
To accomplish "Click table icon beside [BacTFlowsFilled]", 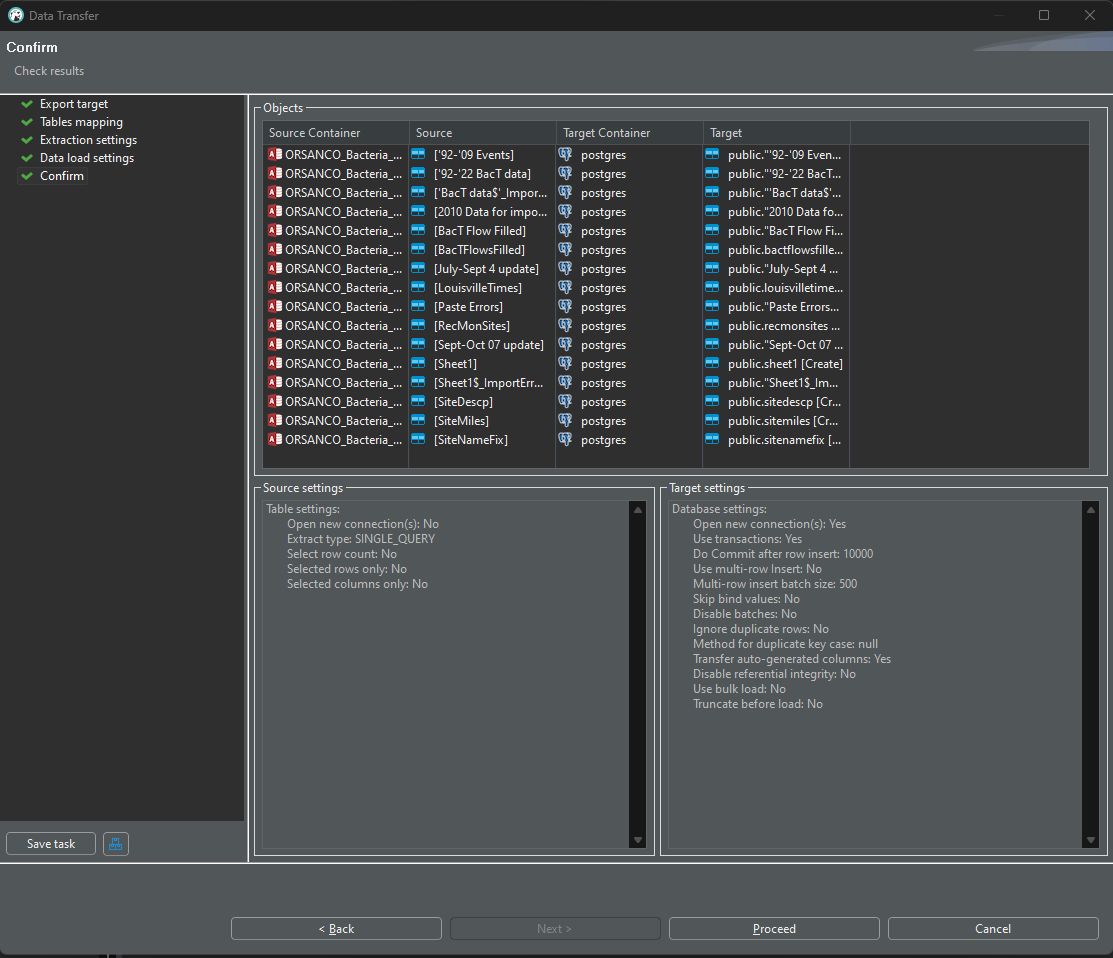I will 418,249.
